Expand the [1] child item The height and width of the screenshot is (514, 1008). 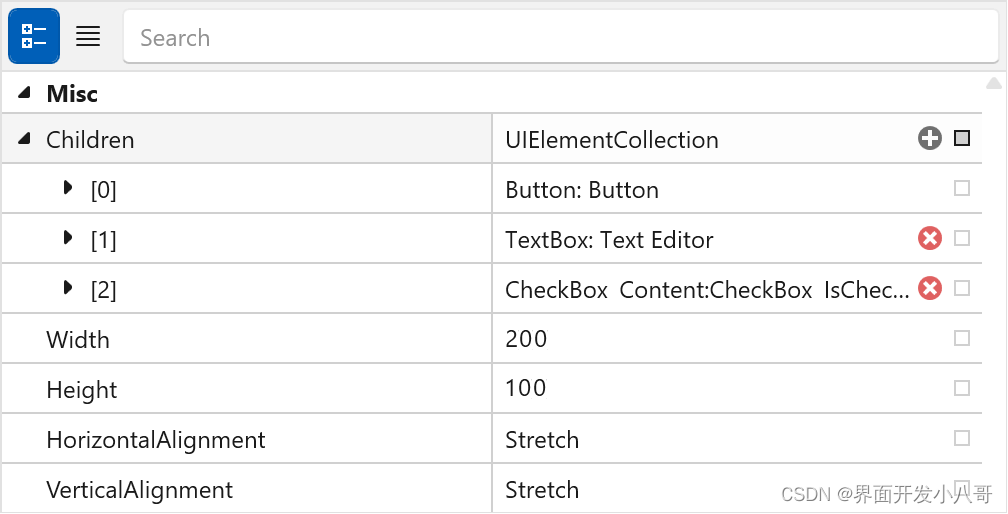click(x=68, y=238)
